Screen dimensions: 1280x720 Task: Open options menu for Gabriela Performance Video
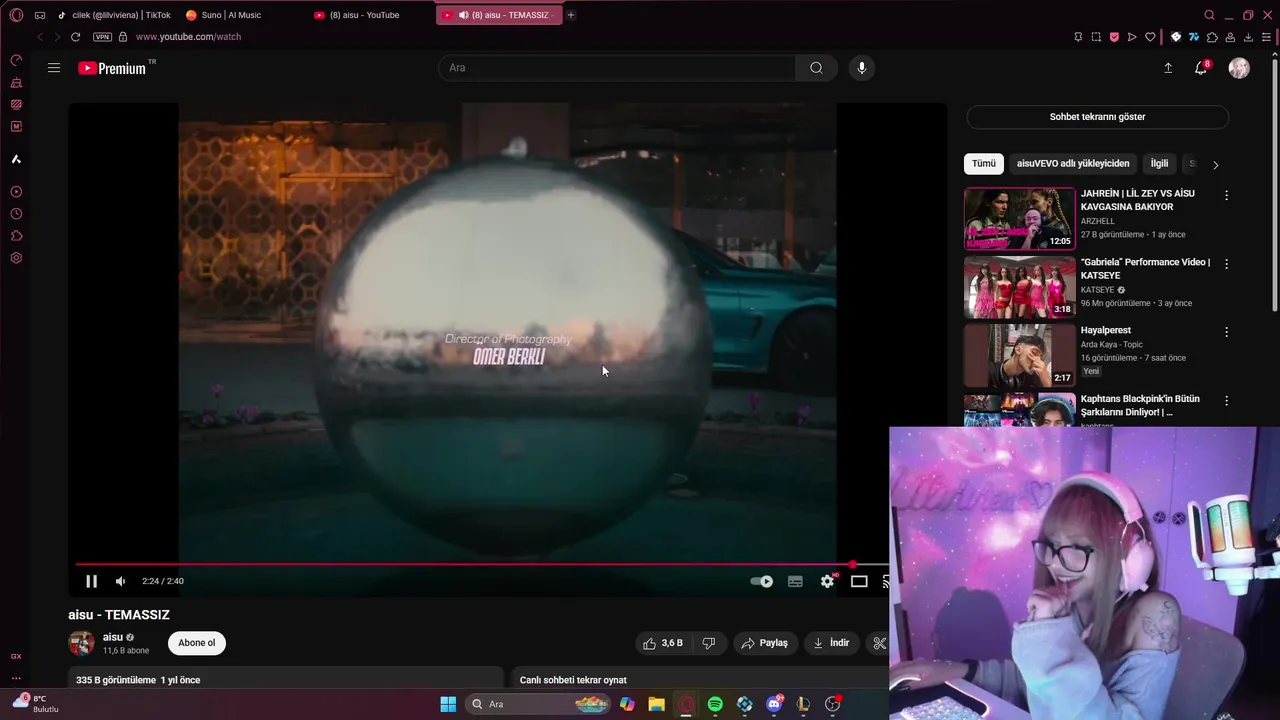coord(1226,264)
